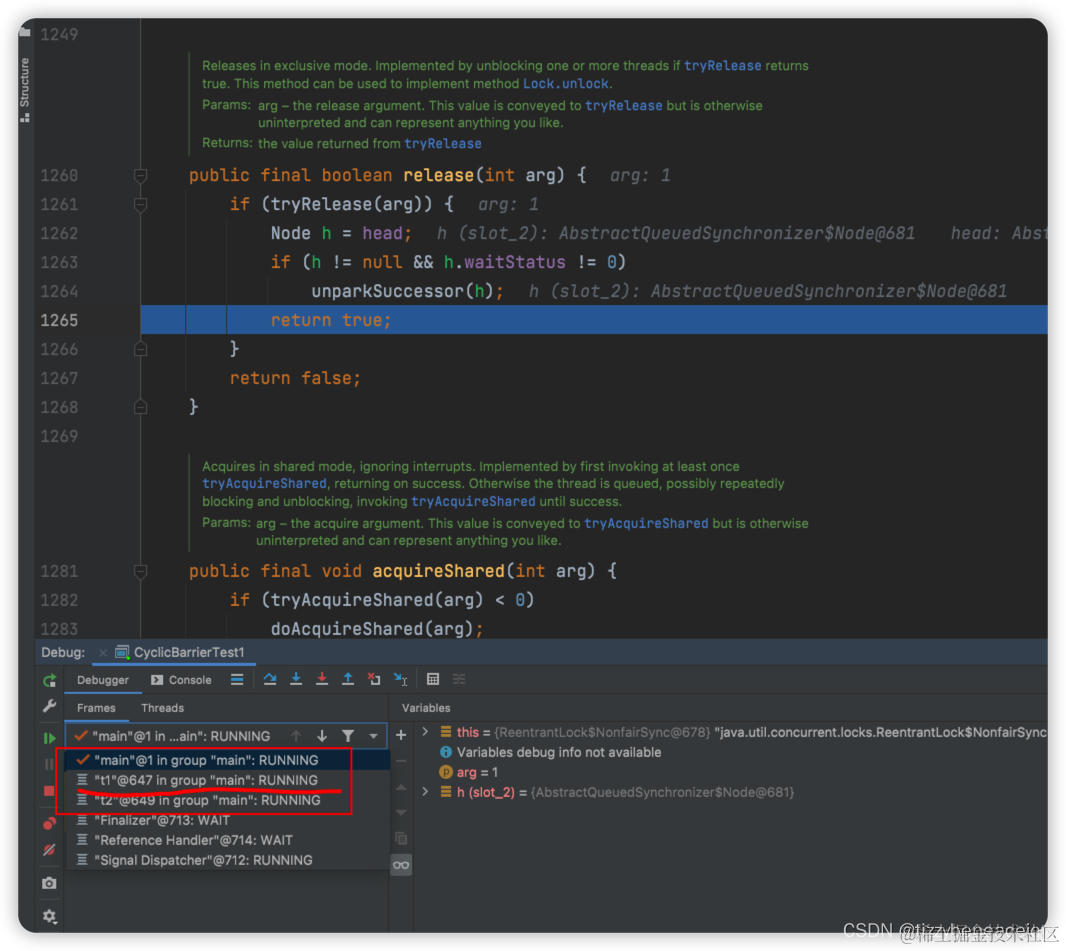Select next frame down arrow
This screenshot has width=1066, height=951.
tap(322, 736)
